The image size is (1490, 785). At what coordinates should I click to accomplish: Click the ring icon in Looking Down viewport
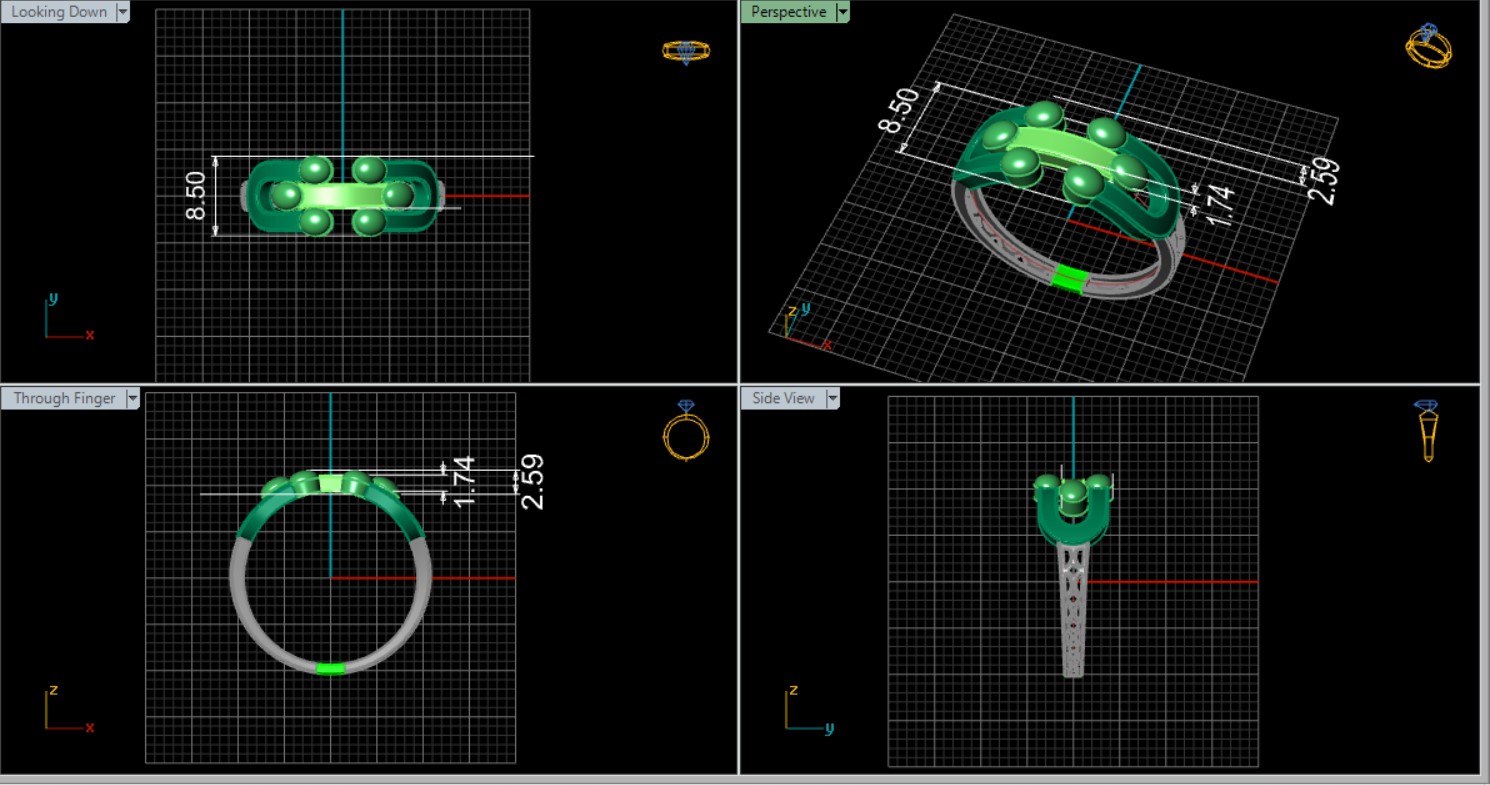(x=686, y=51)
